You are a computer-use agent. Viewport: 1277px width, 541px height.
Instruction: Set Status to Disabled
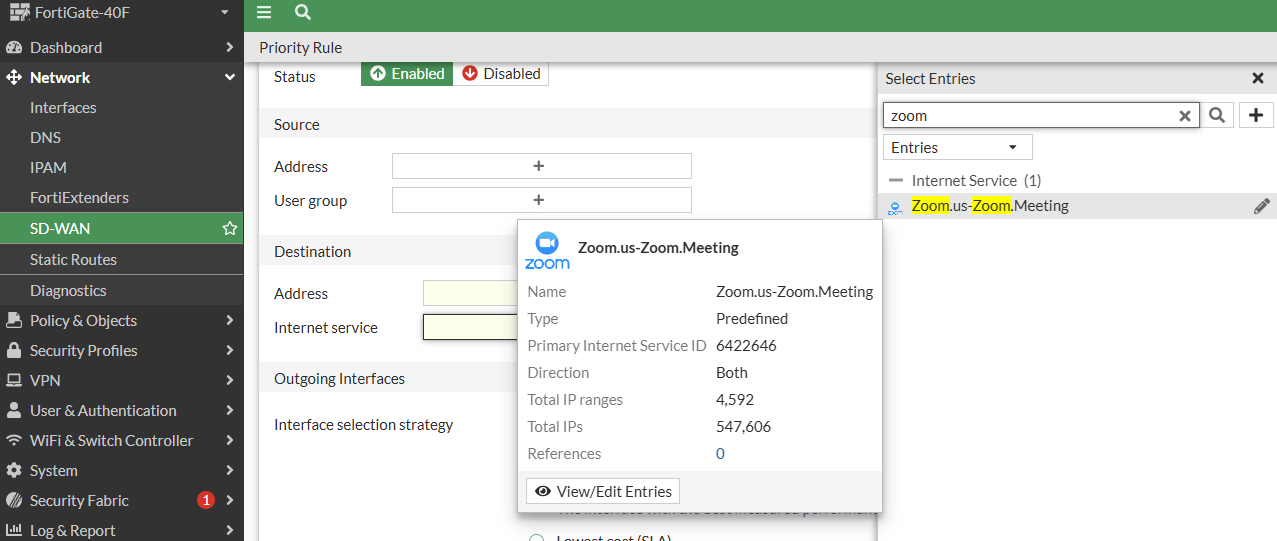[501, 74]
